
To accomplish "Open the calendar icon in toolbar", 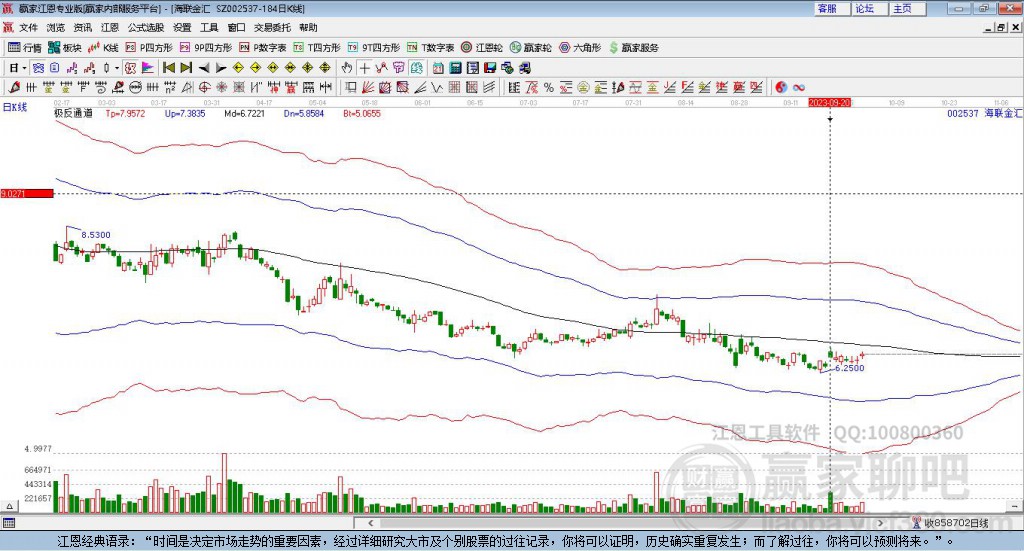I will point(438,68).
